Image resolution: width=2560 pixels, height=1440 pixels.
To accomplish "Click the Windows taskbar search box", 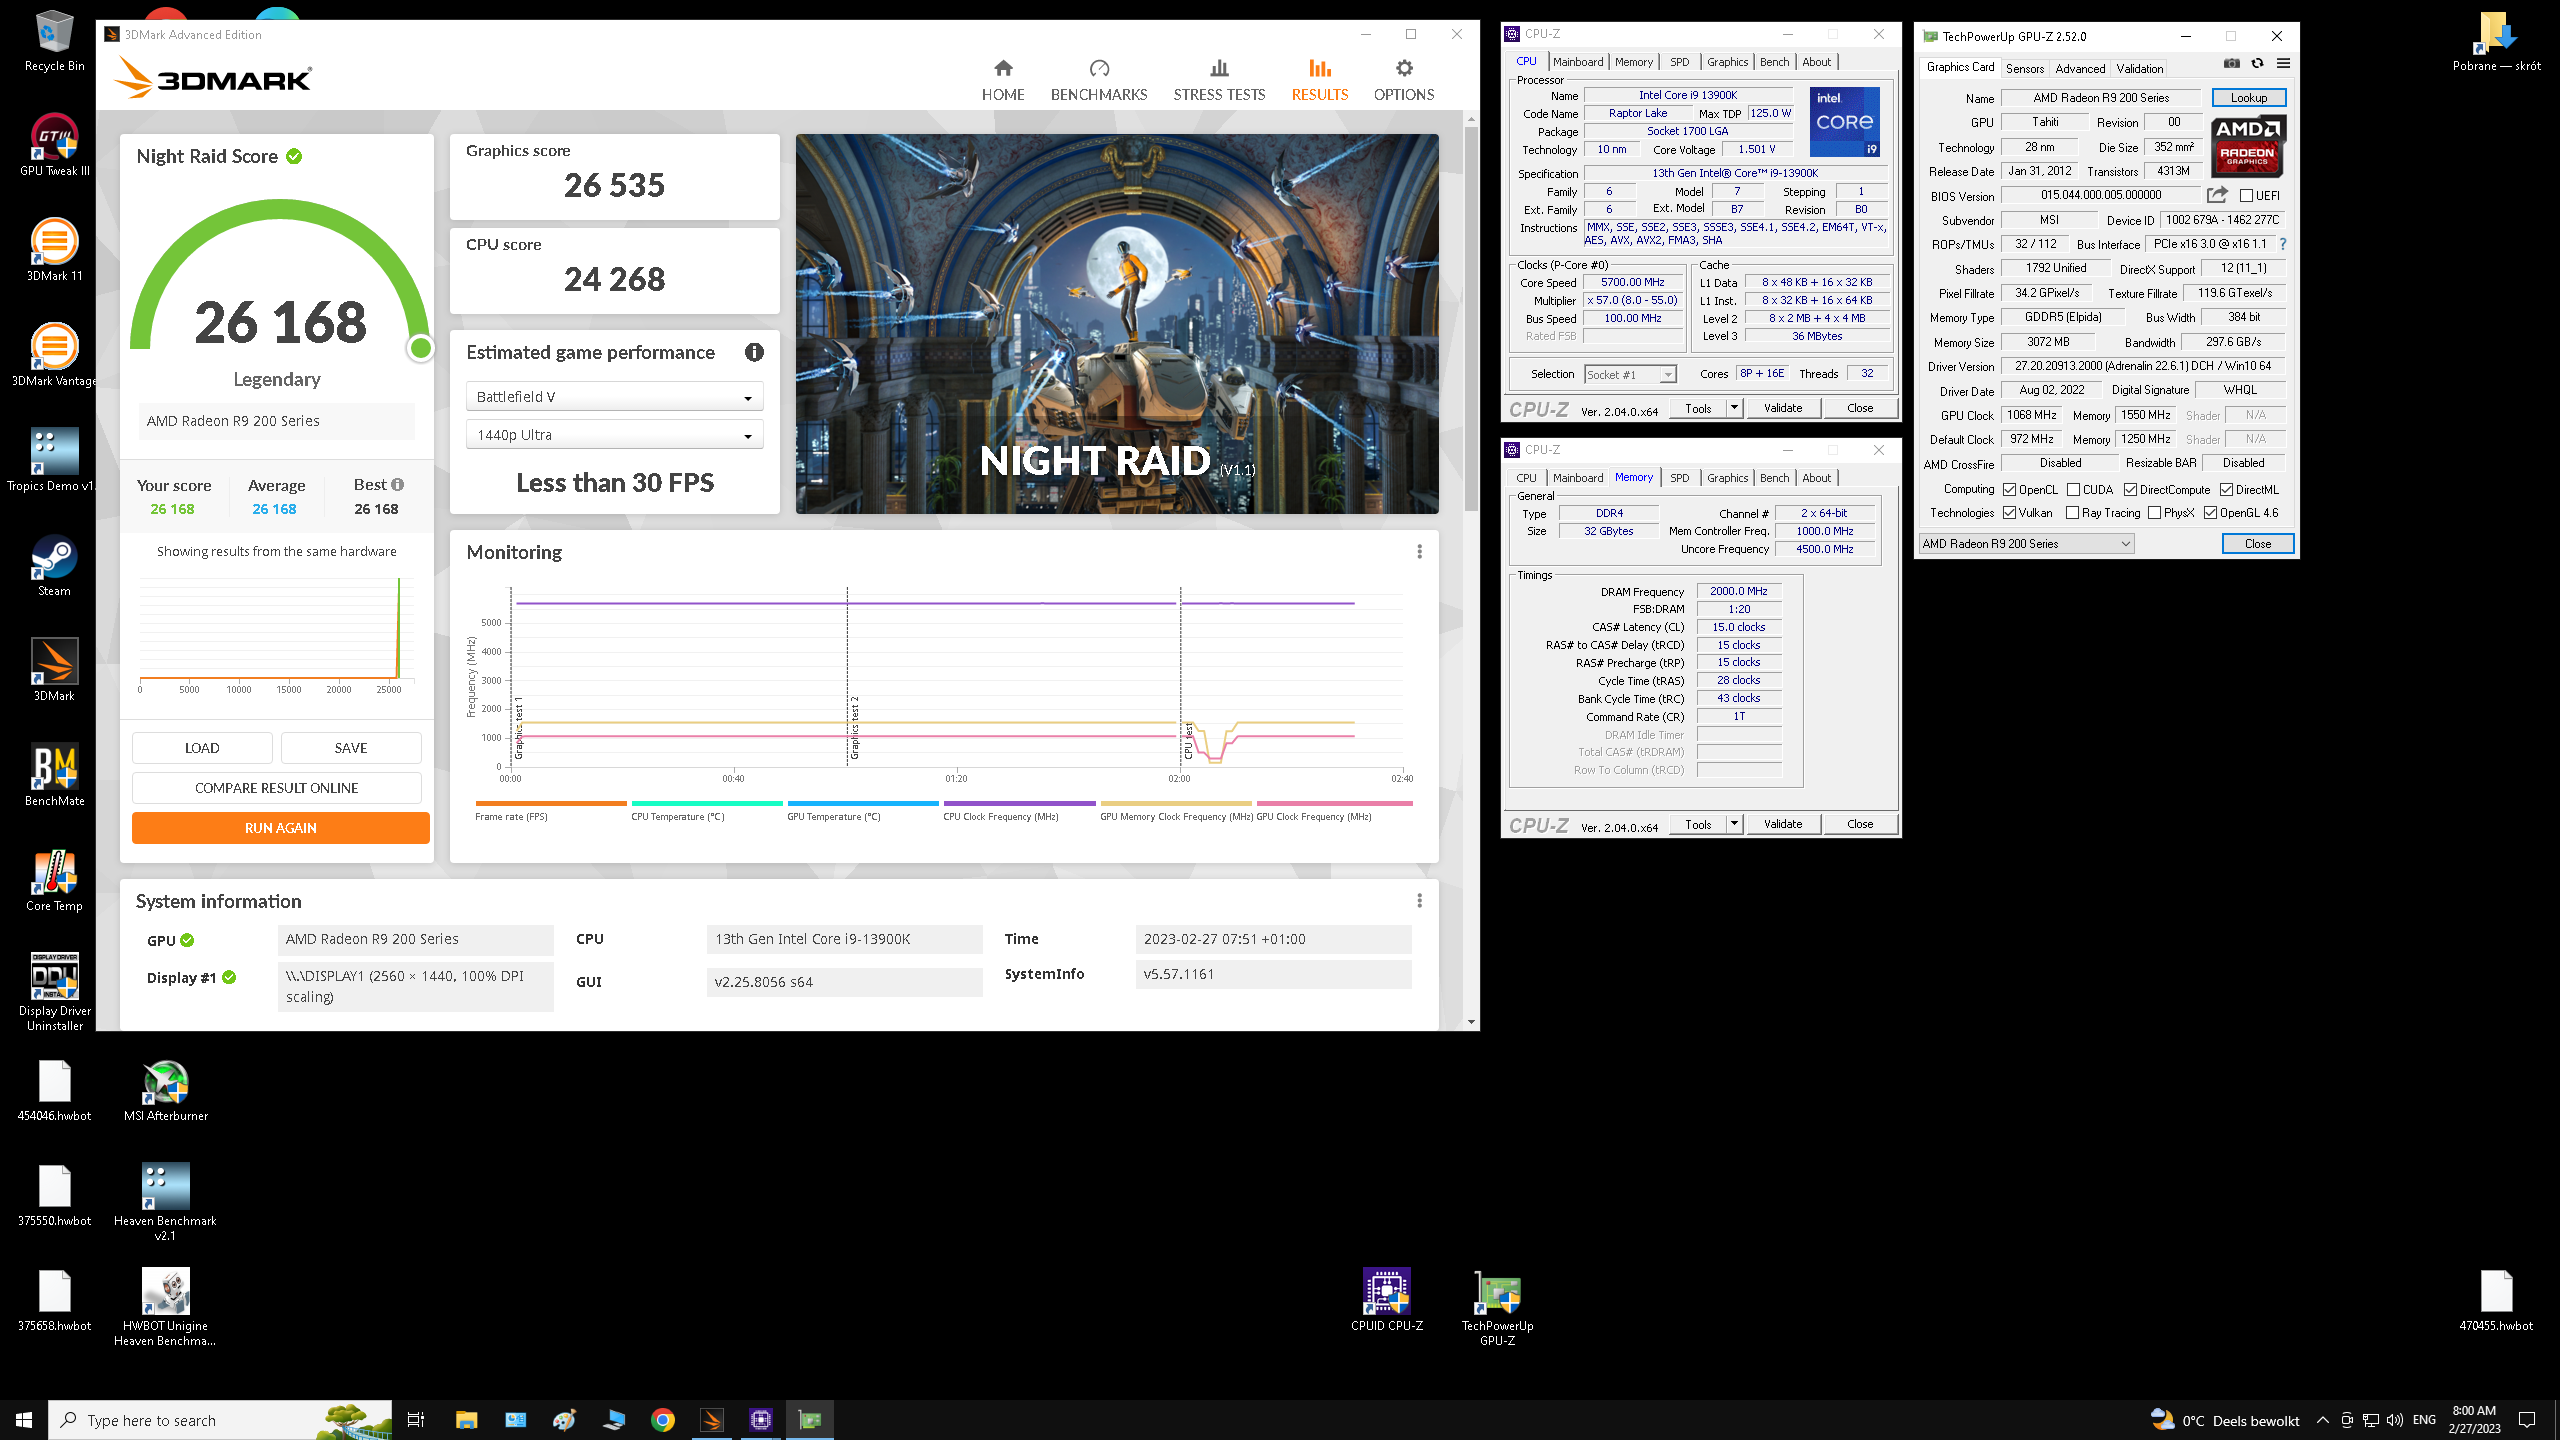I will click(220, 1420).
